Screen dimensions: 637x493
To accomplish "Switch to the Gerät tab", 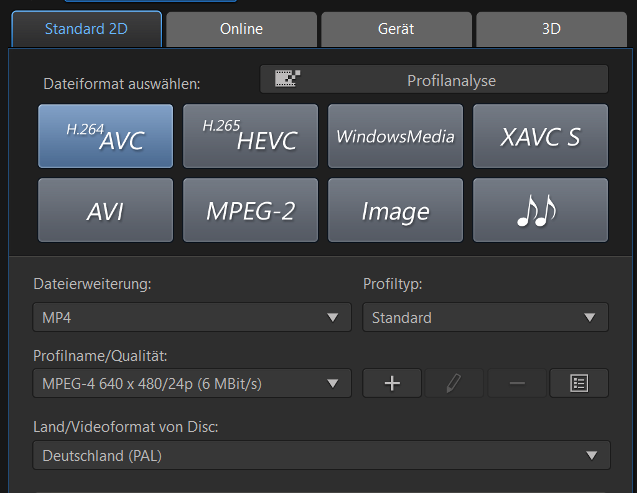I will tap(396, 29).
